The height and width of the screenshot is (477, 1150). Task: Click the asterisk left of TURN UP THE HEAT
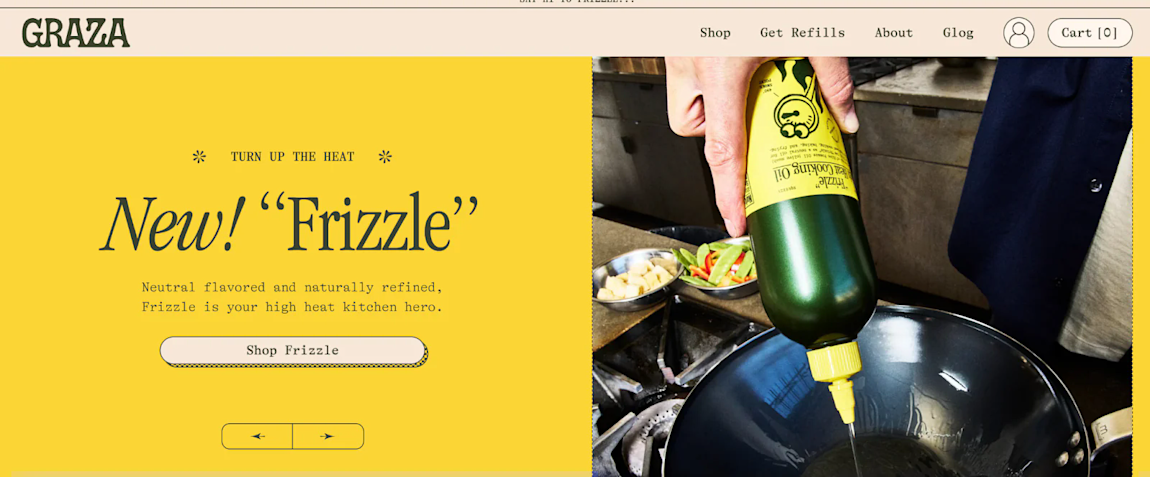point(199,156)
